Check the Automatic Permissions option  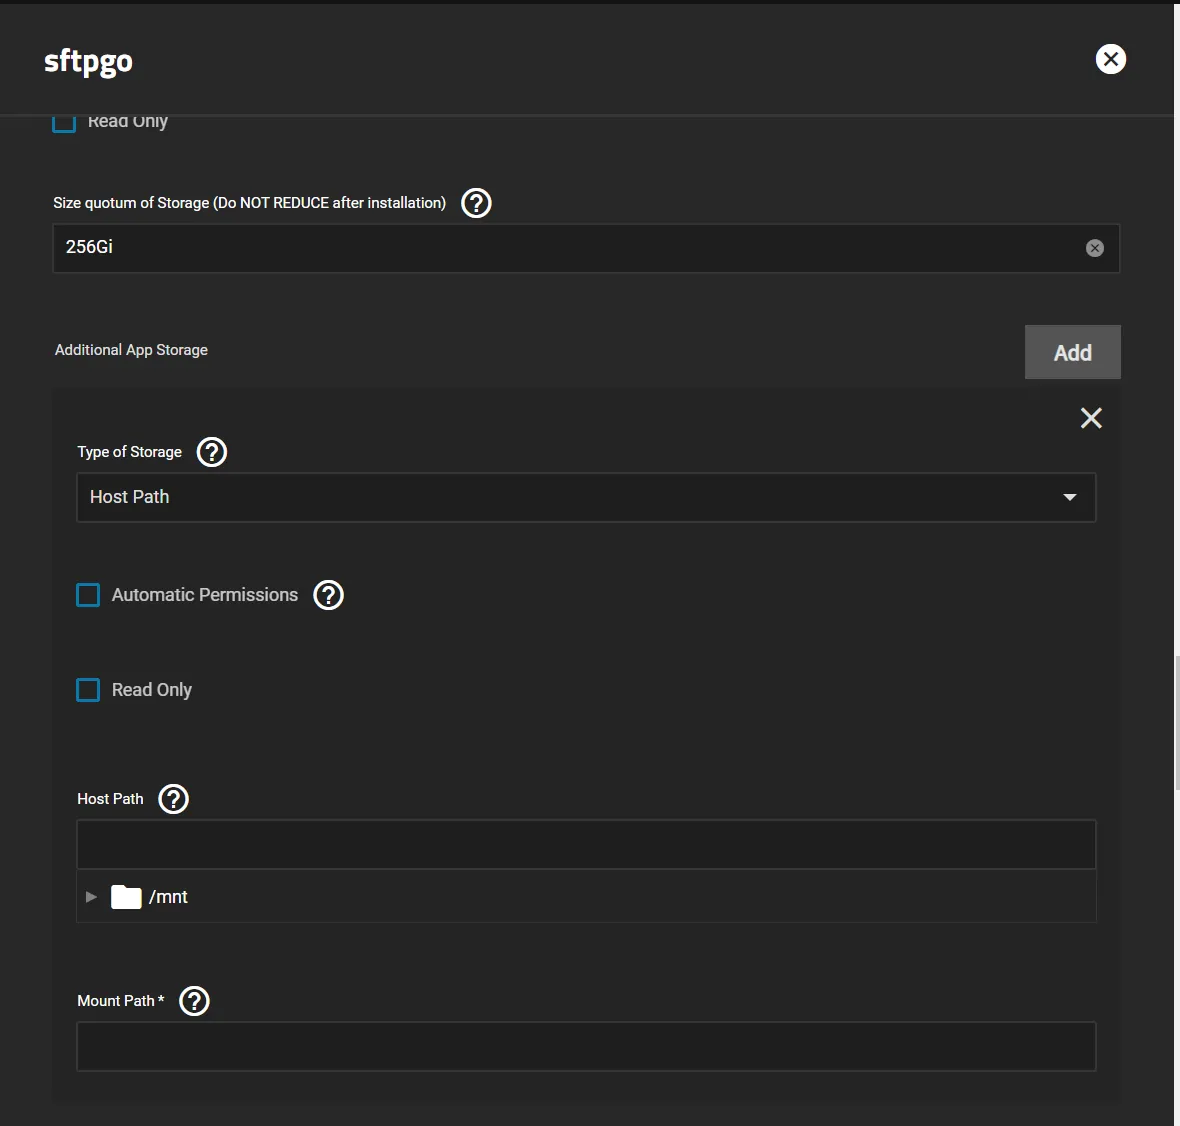pyautogui.click(x=88, y=594)
